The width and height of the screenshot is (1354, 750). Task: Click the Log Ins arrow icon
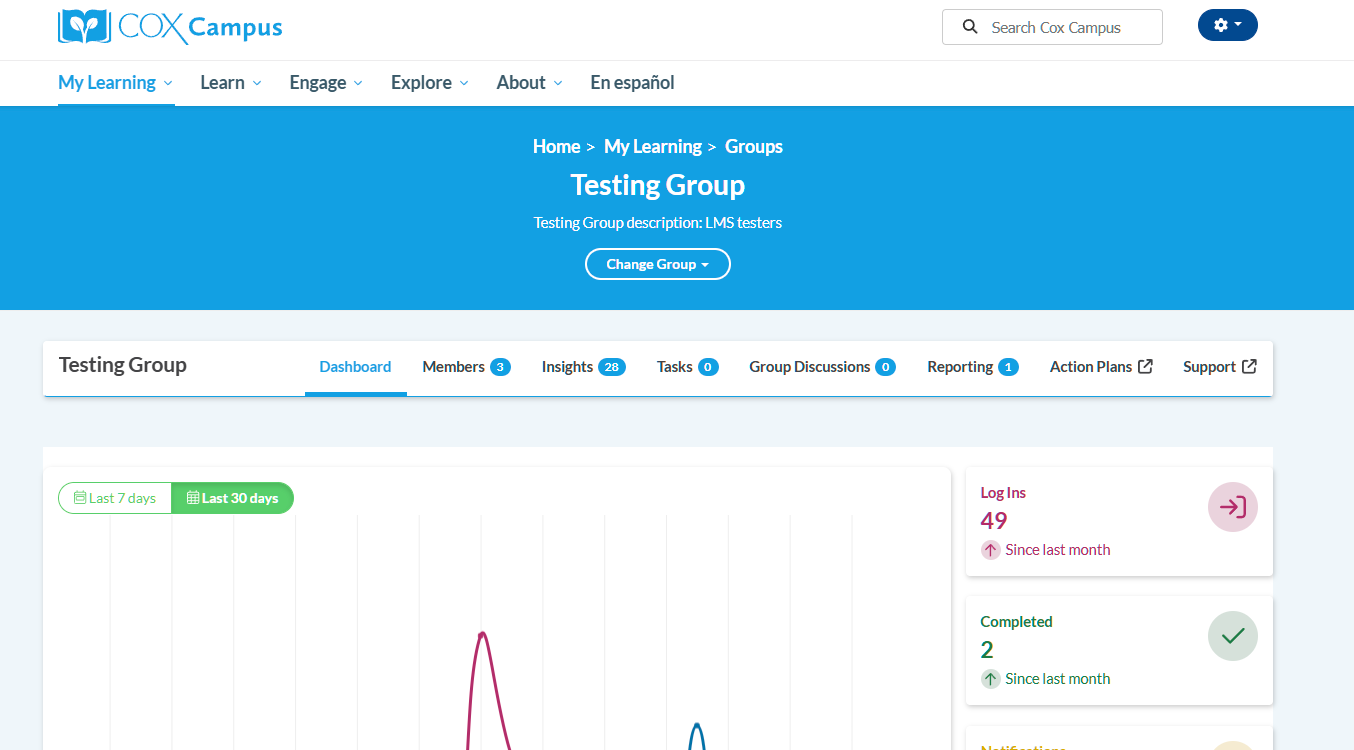coord(1232,507)
